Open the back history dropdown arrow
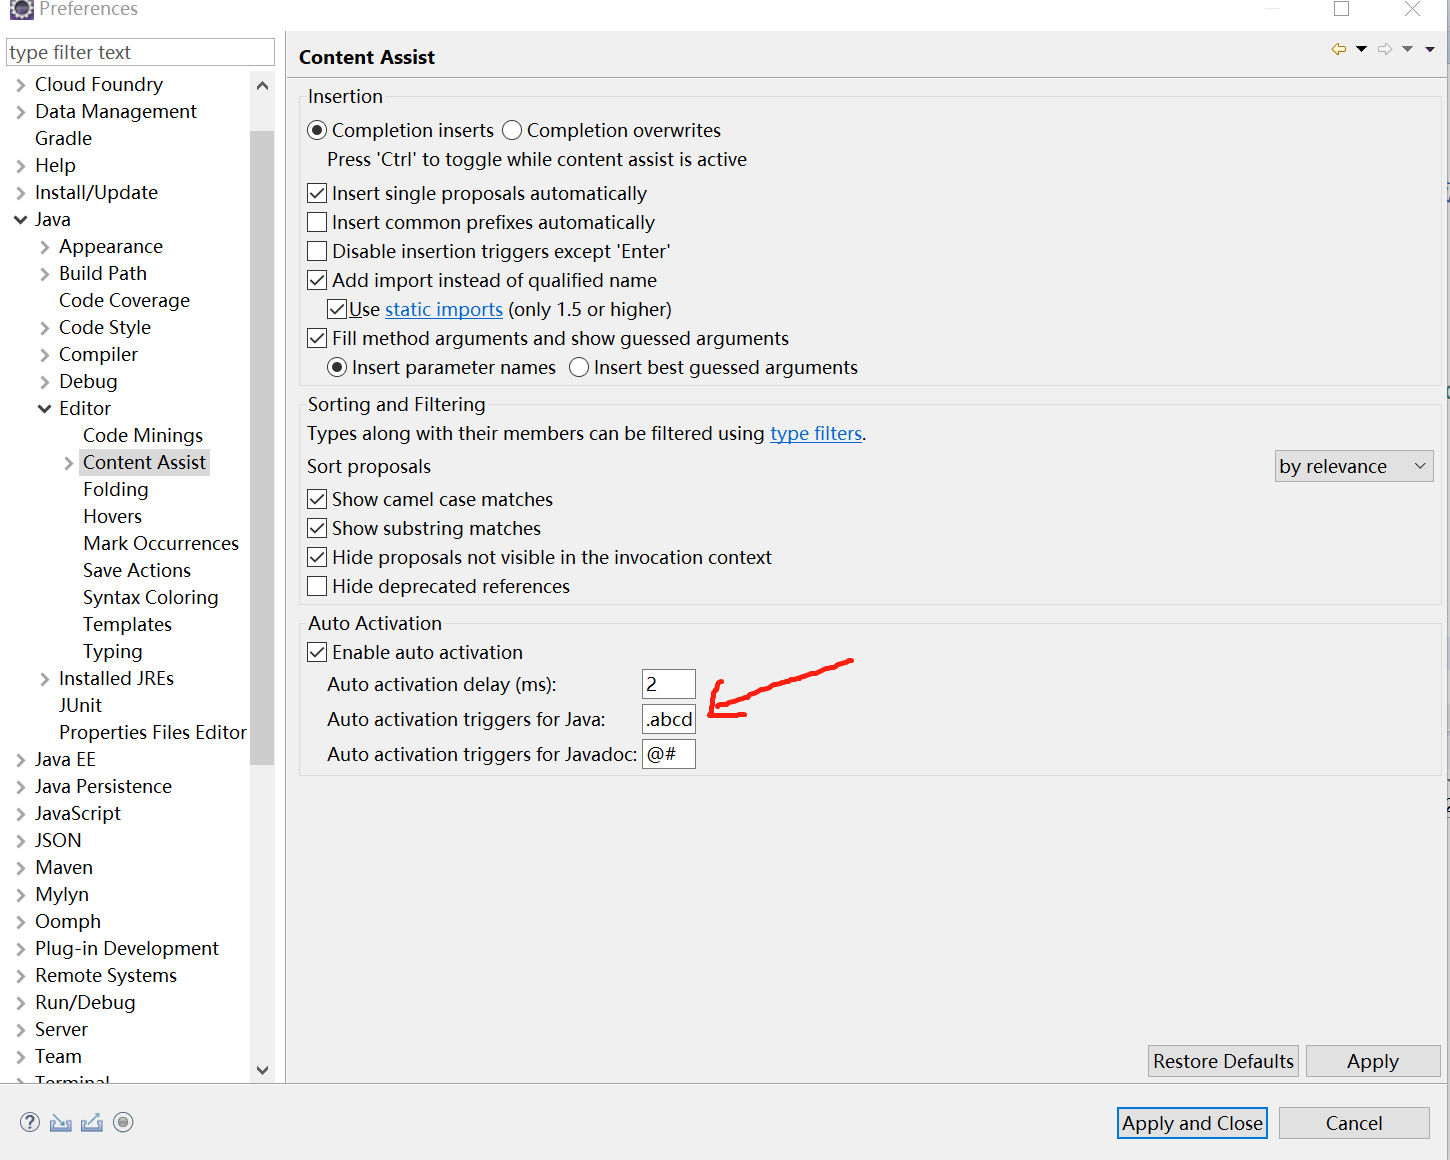 pyautogui.click(x=1361, y=49)
